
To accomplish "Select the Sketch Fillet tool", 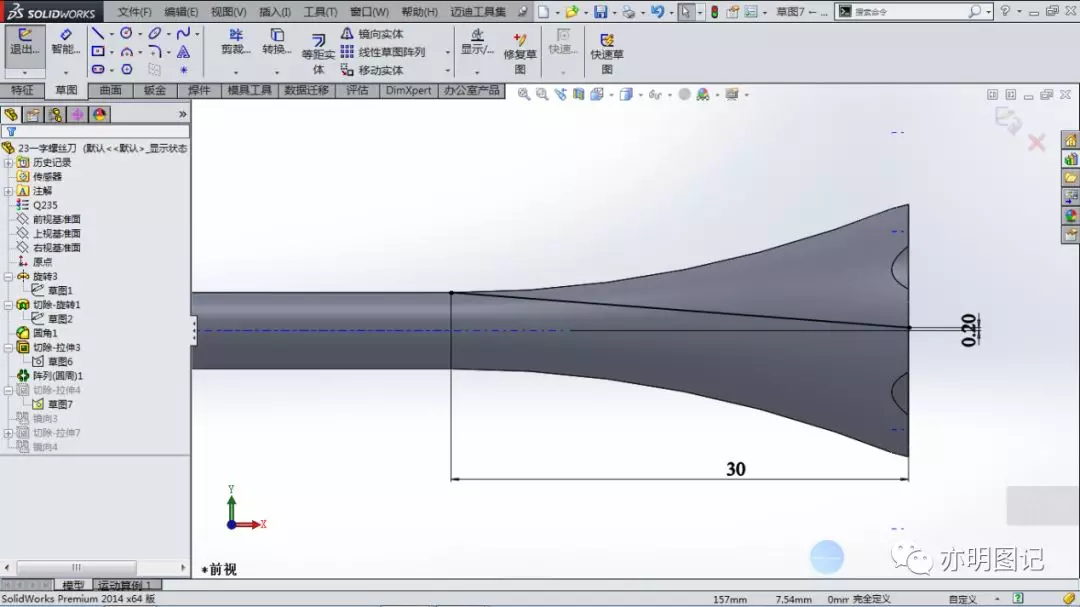I will click(155, 52).
